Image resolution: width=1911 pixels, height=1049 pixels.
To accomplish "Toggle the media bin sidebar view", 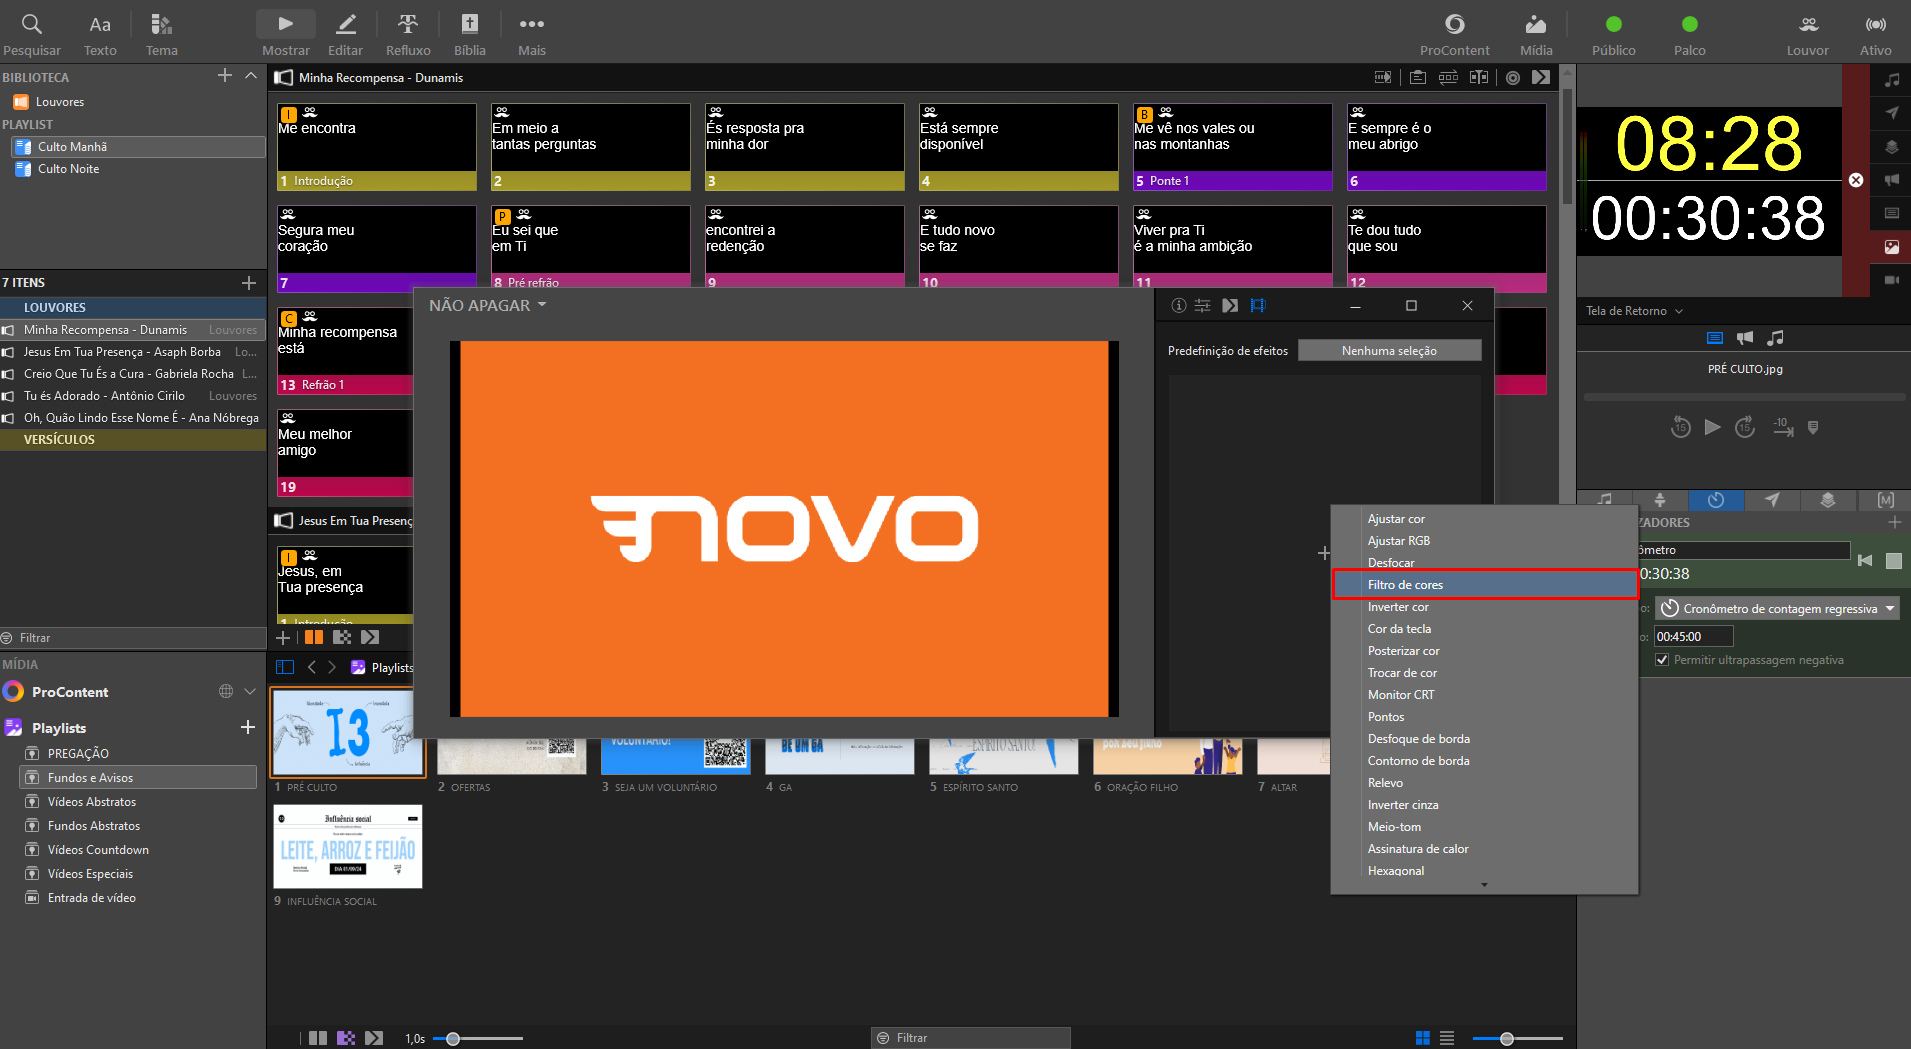I will click(285, 667).
